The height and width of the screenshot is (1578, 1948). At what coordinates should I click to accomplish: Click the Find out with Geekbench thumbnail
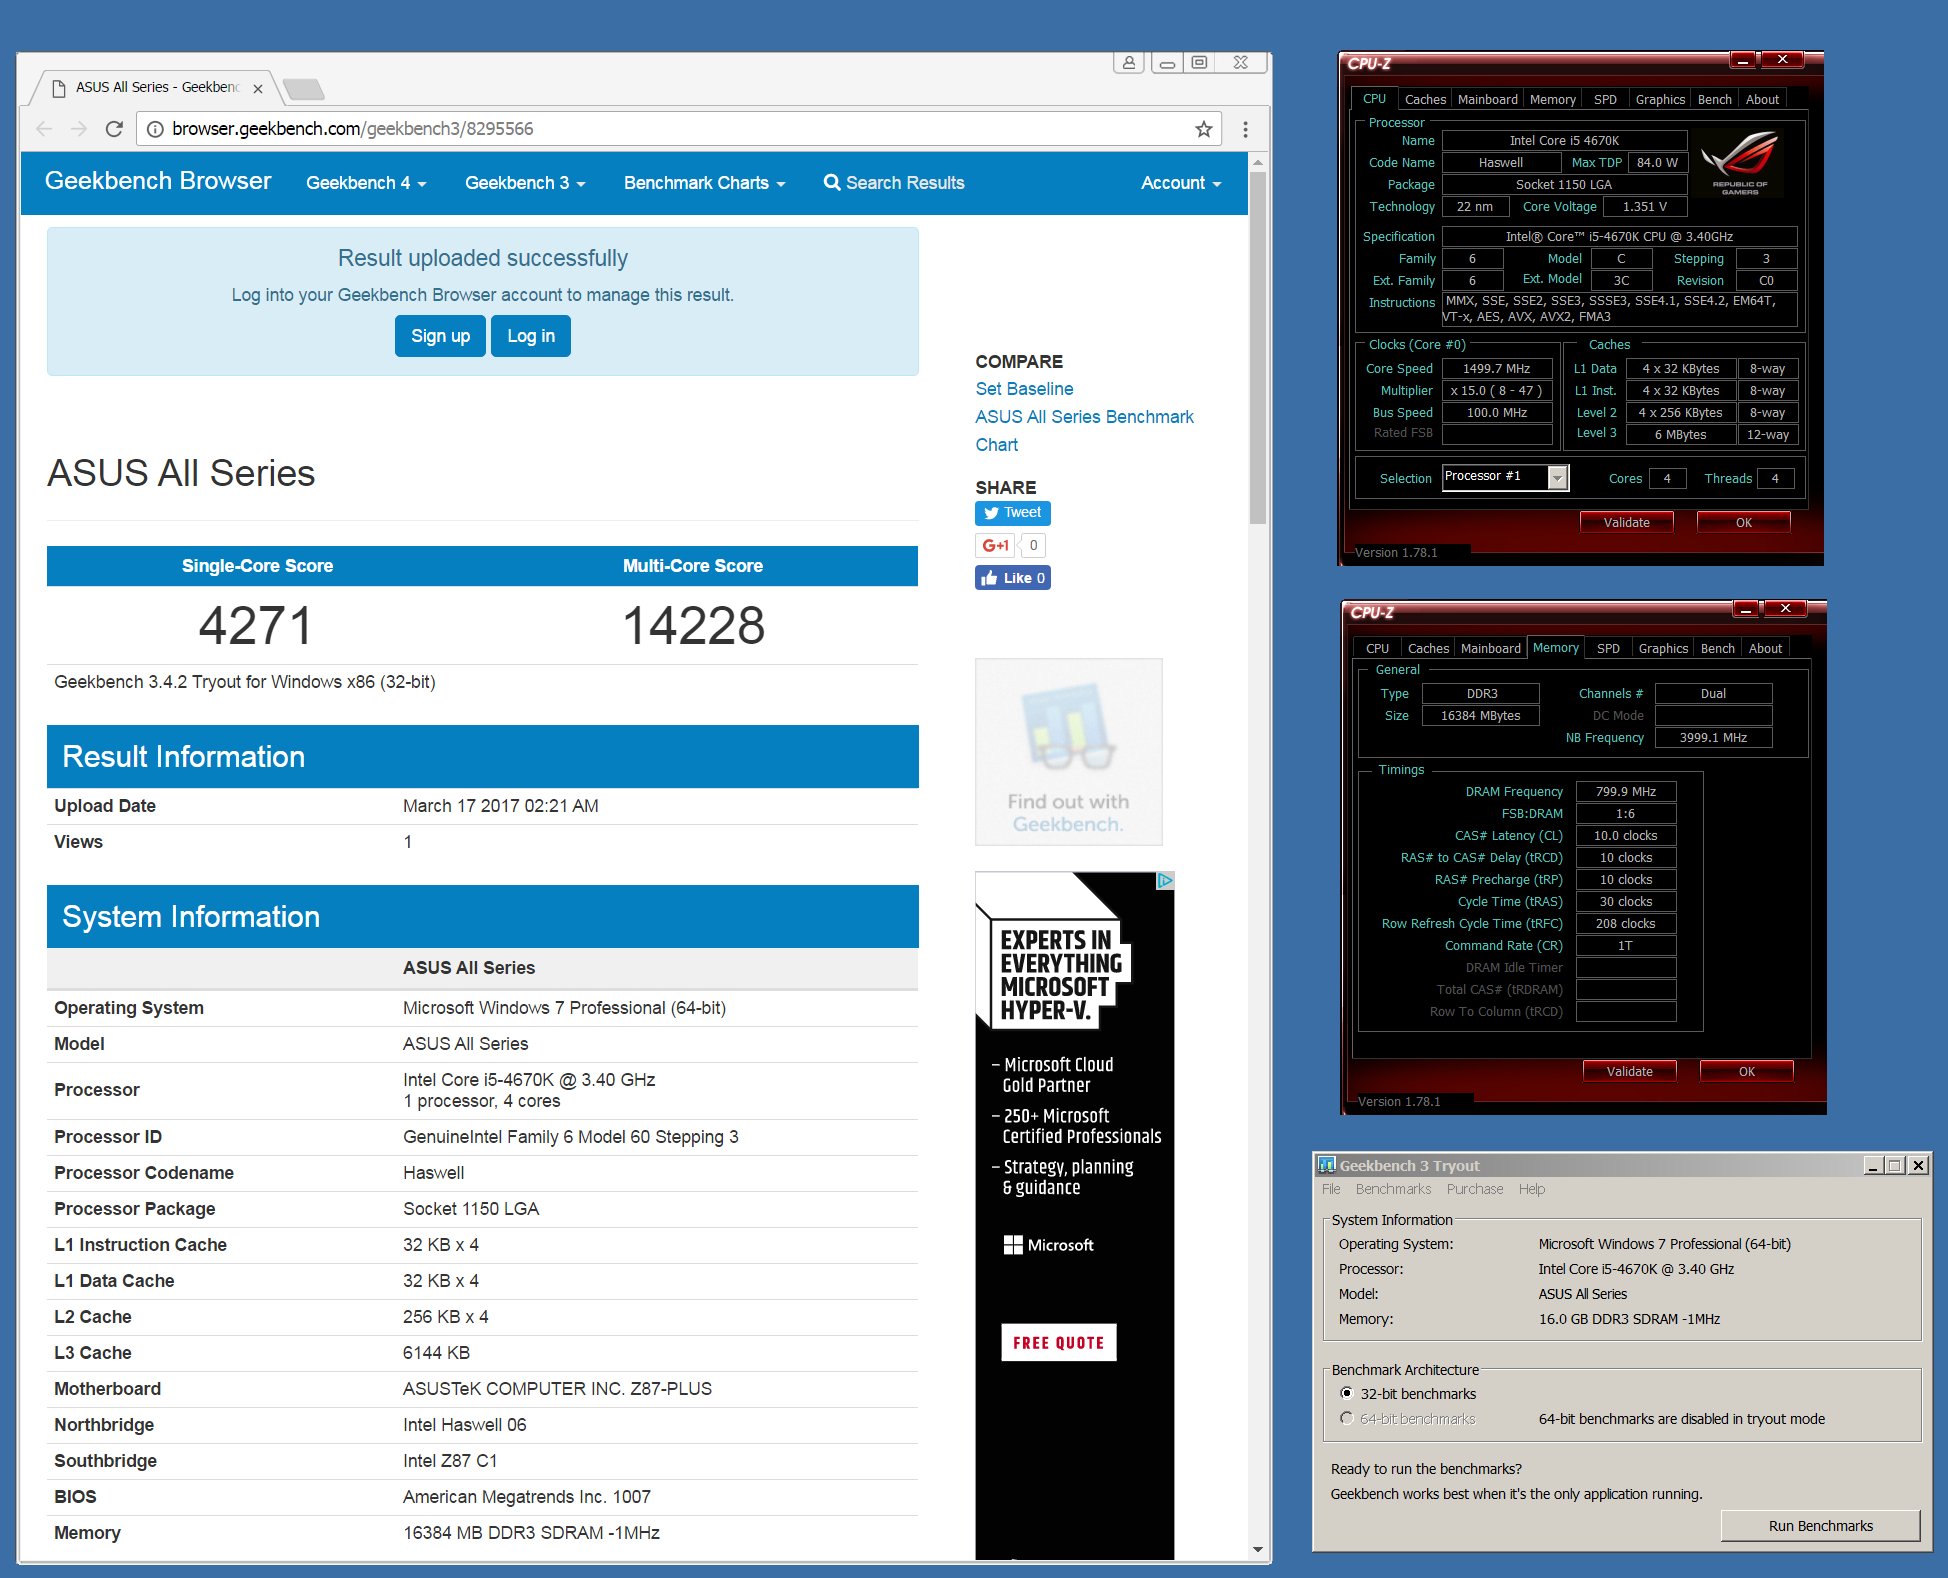pos(1068,752)
